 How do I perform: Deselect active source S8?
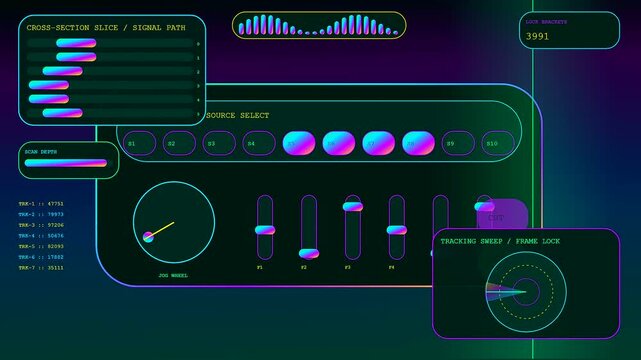coord(418,143)
